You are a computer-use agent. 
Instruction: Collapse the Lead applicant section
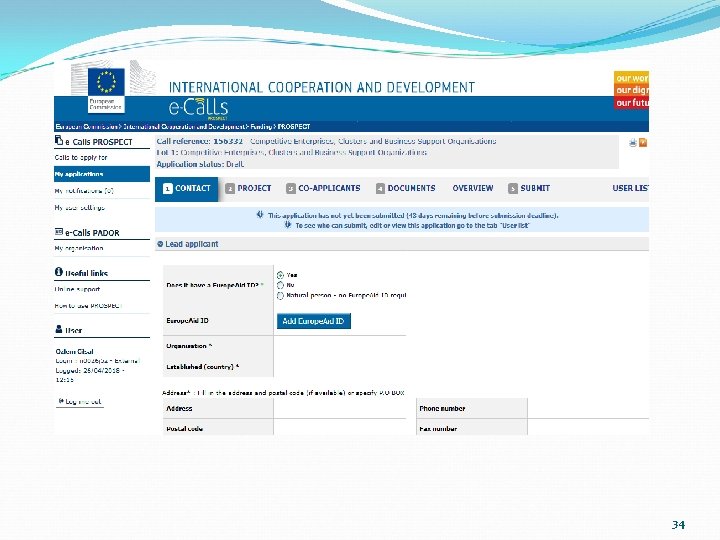[160, 244]
